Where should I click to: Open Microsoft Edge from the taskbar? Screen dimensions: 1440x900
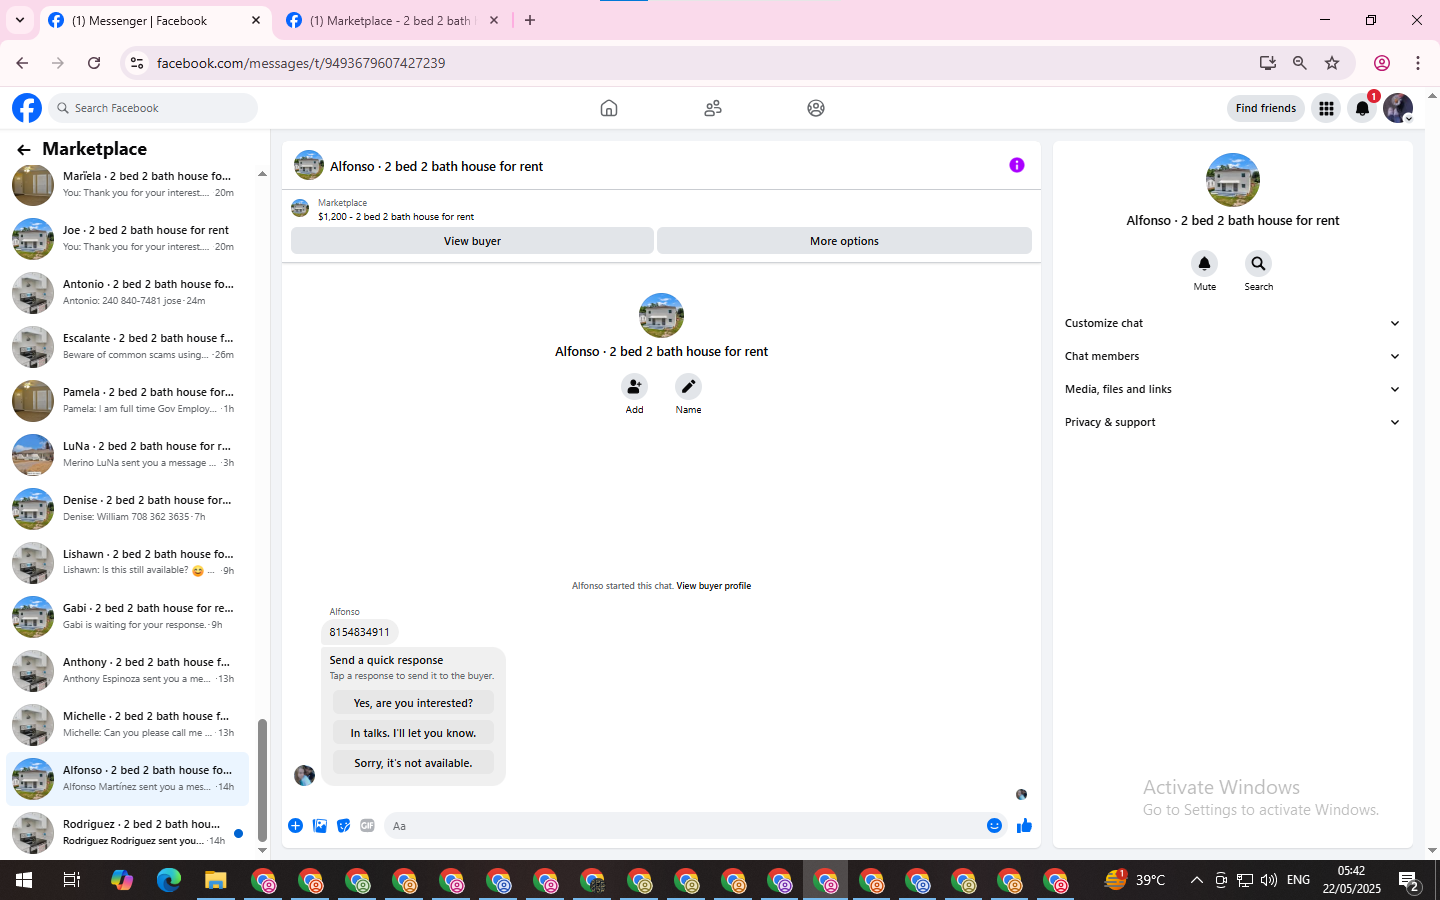coord(168,881)
